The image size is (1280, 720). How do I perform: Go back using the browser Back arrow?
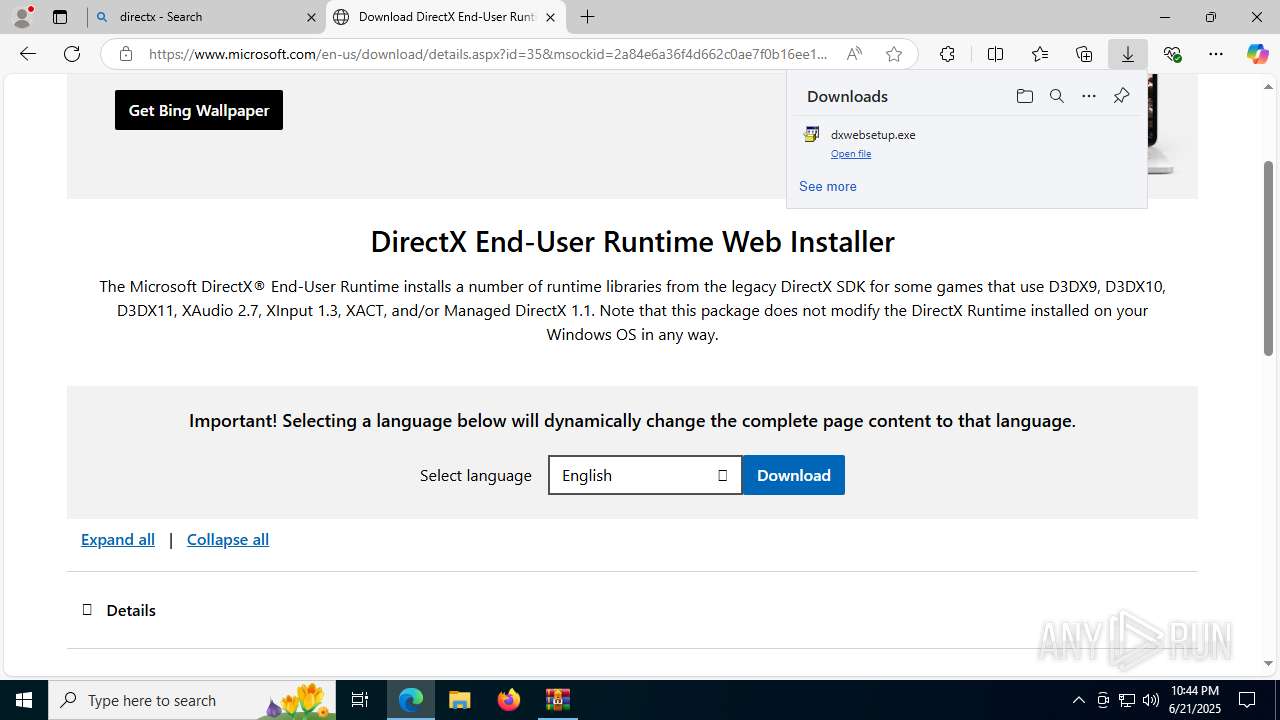click(28, 54)
